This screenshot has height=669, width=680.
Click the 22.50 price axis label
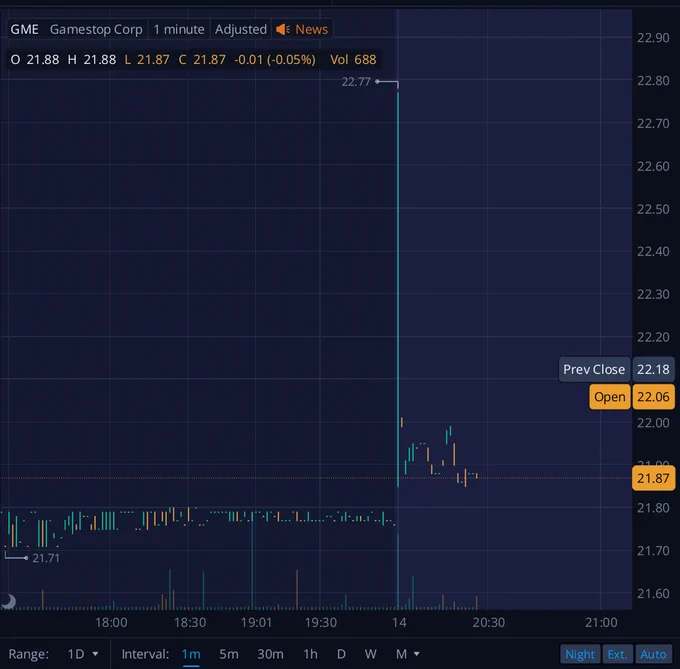653,209
